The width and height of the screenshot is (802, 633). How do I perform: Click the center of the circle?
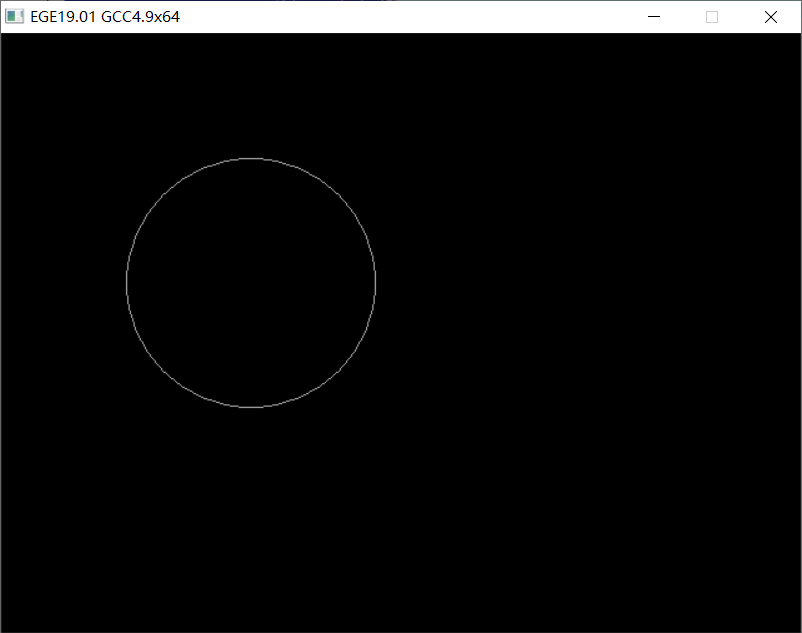[x=251, y=283]
